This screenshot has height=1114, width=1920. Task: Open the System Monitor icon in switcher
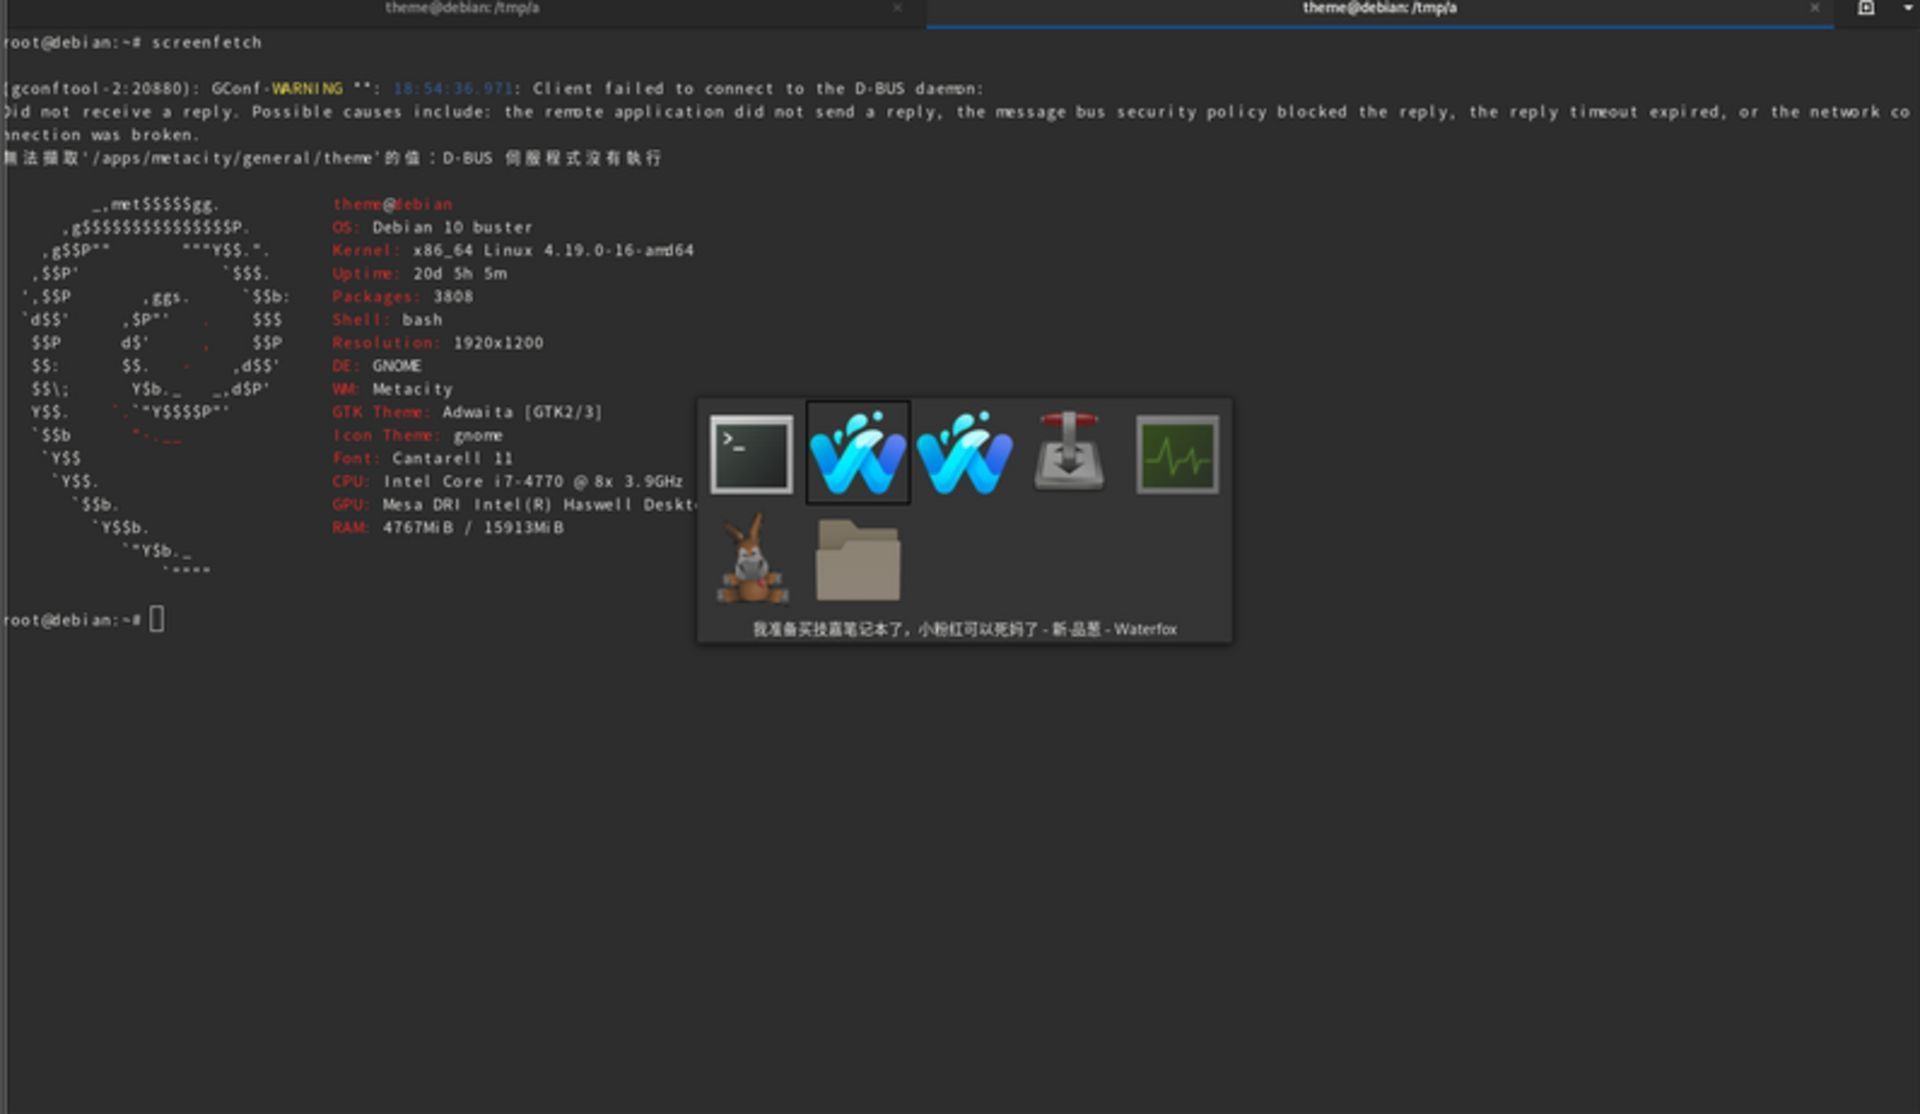(1177, 455)
